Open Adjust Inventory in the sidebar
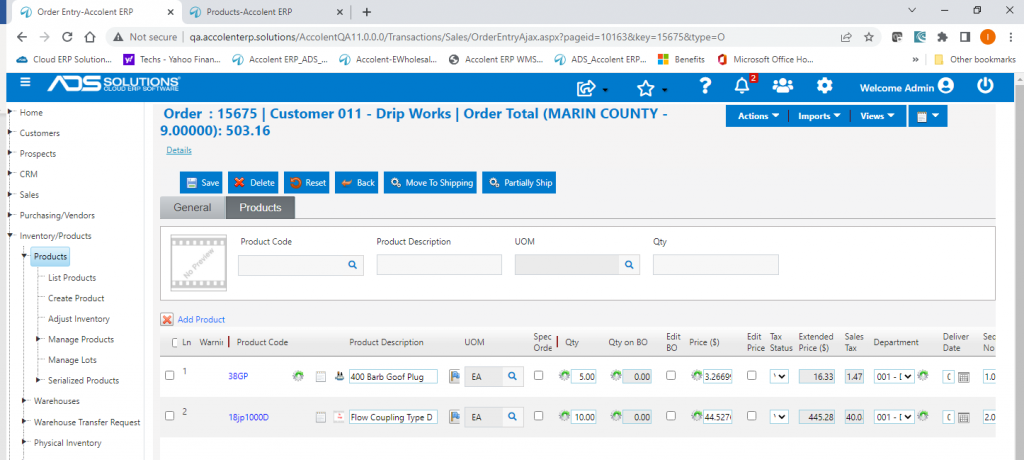The height and width of the screenshot is (460, 1024). [78, 319]
